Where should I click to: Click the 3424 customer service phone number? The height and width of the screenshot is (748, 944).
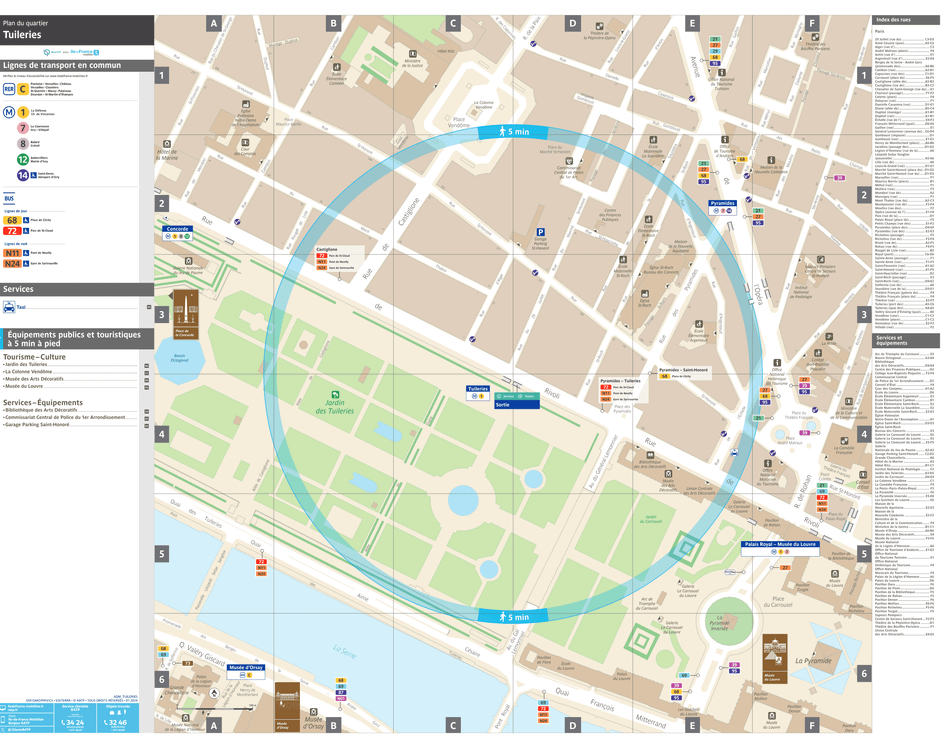[x=73, y=722]
